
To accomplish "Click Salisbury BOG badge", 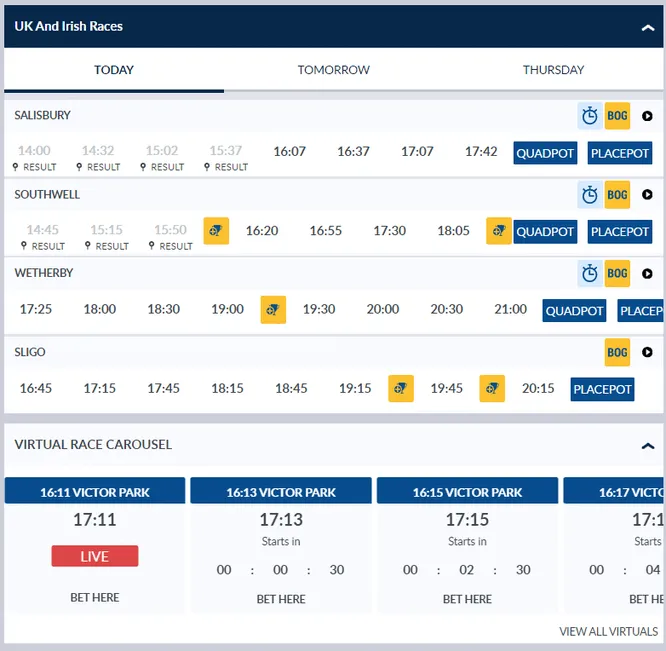I will (x=617, y=116).
